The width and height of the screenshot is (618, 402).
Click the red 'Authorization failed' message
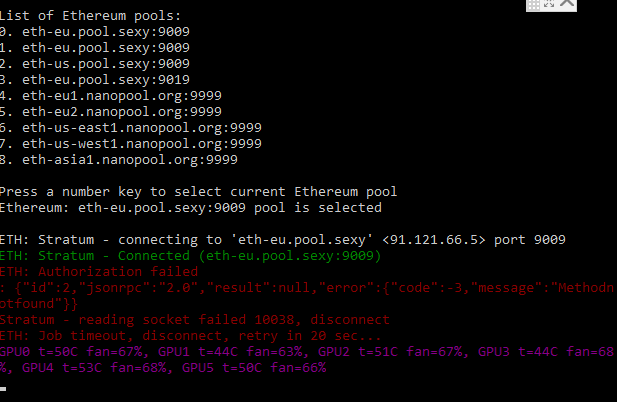(99, 272)
